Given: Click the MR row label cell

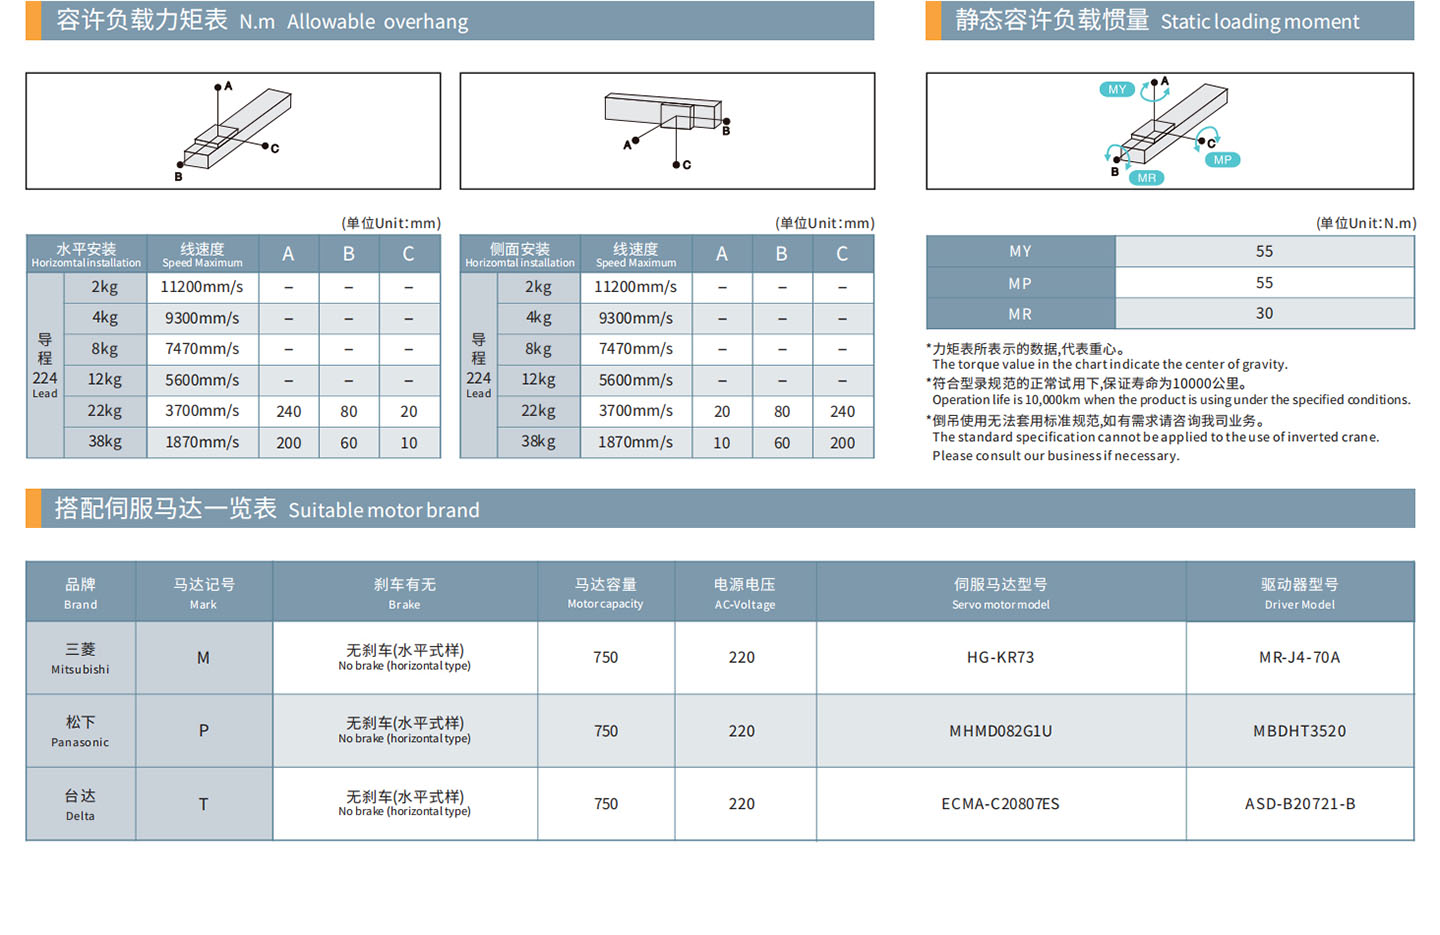Looking at the screenshot, I should point(1020,314).
